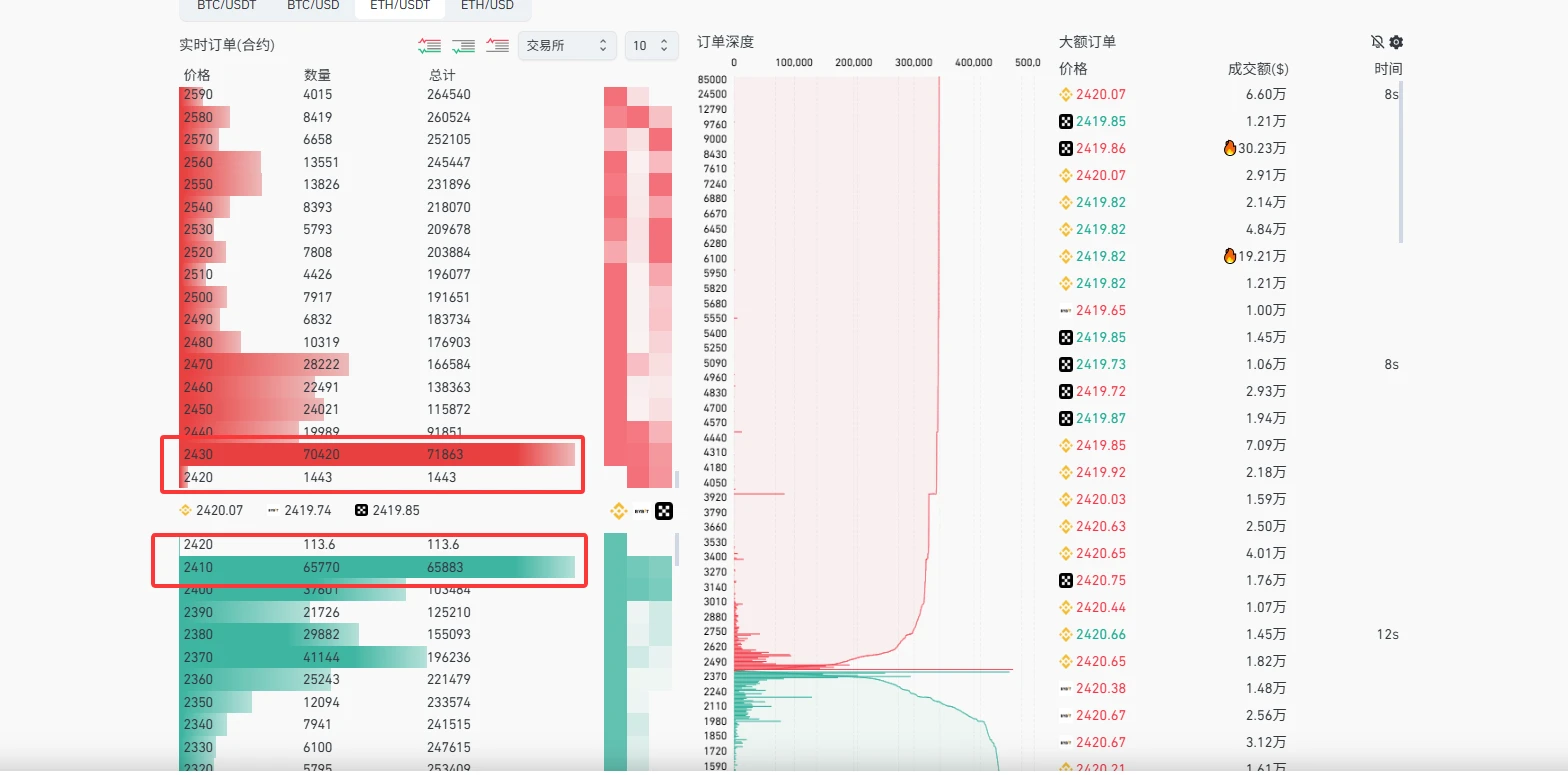This screenshot has height=775, width=1568.
Task: Click the fire icon next to 30.23万
Action: point(1230,148)
